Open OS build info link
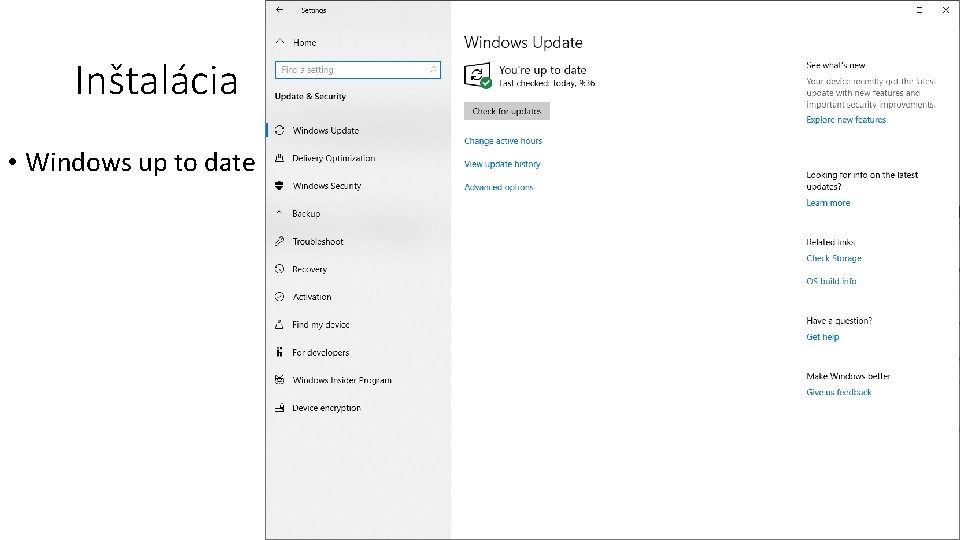The image size is (960, 540). point(831,281)
